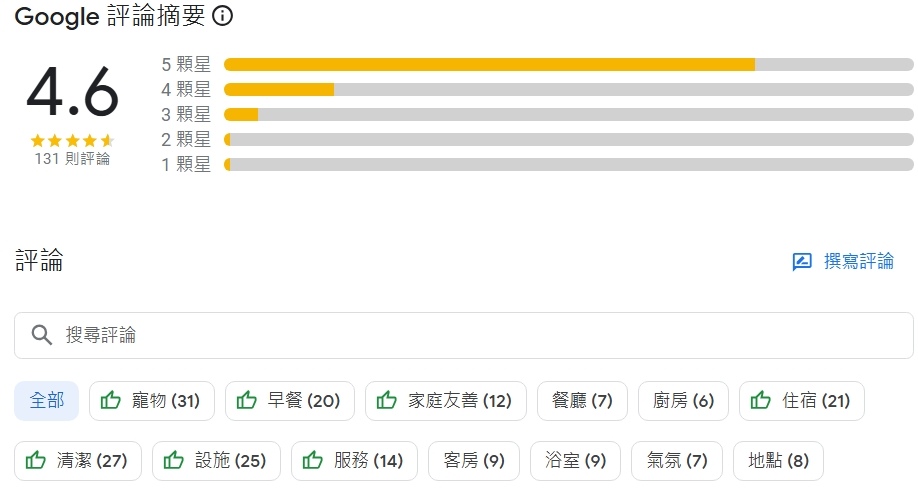Click the 撰寫評論 pencil icon
The height and width of the screenshot is (488, 918).
coord(802,262)
